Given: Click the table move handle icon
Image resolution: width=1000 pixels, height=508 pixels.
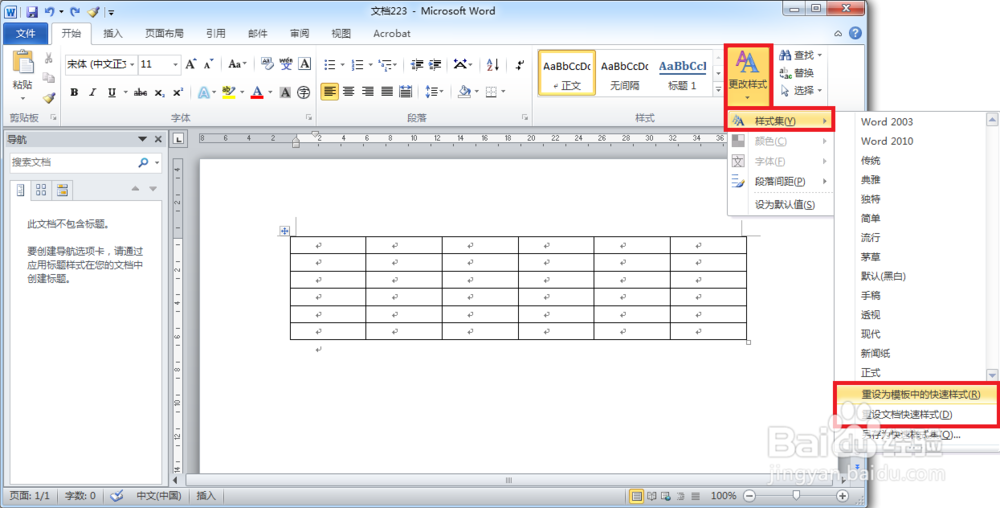Looking at the screenshot, I should tap(284, 231).
